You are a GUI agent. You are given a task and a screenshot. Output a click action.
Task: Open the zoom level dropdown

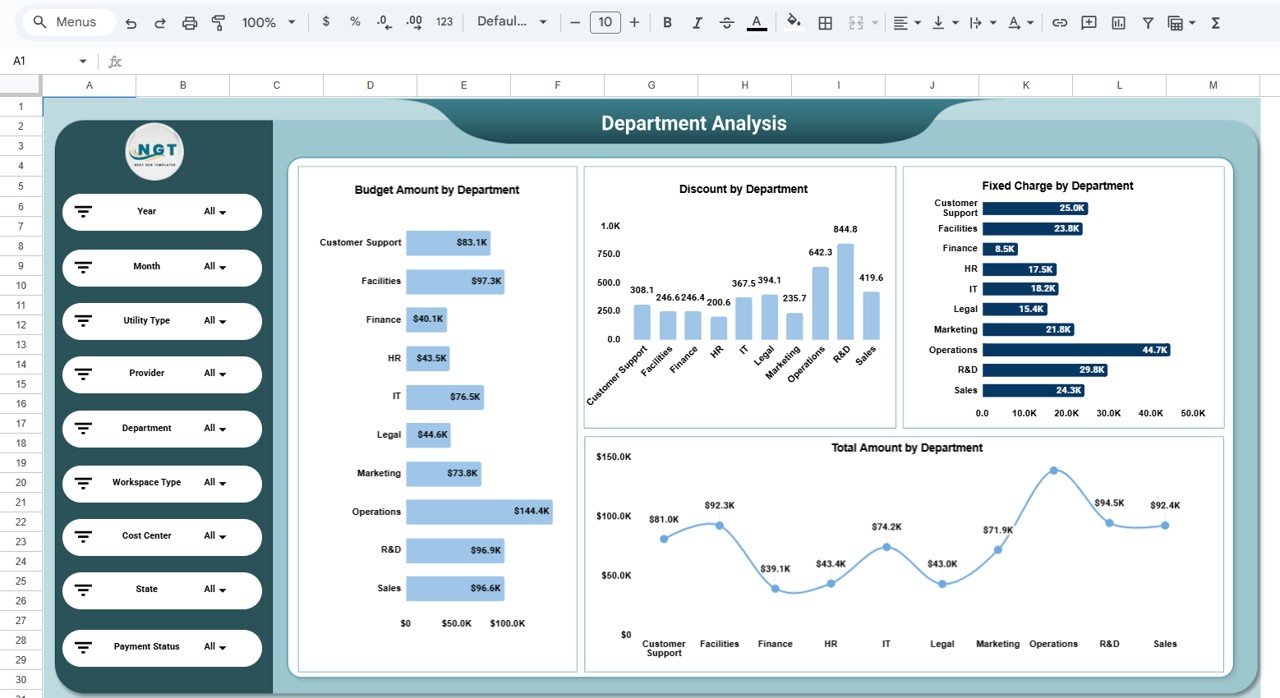coord(258,21)
